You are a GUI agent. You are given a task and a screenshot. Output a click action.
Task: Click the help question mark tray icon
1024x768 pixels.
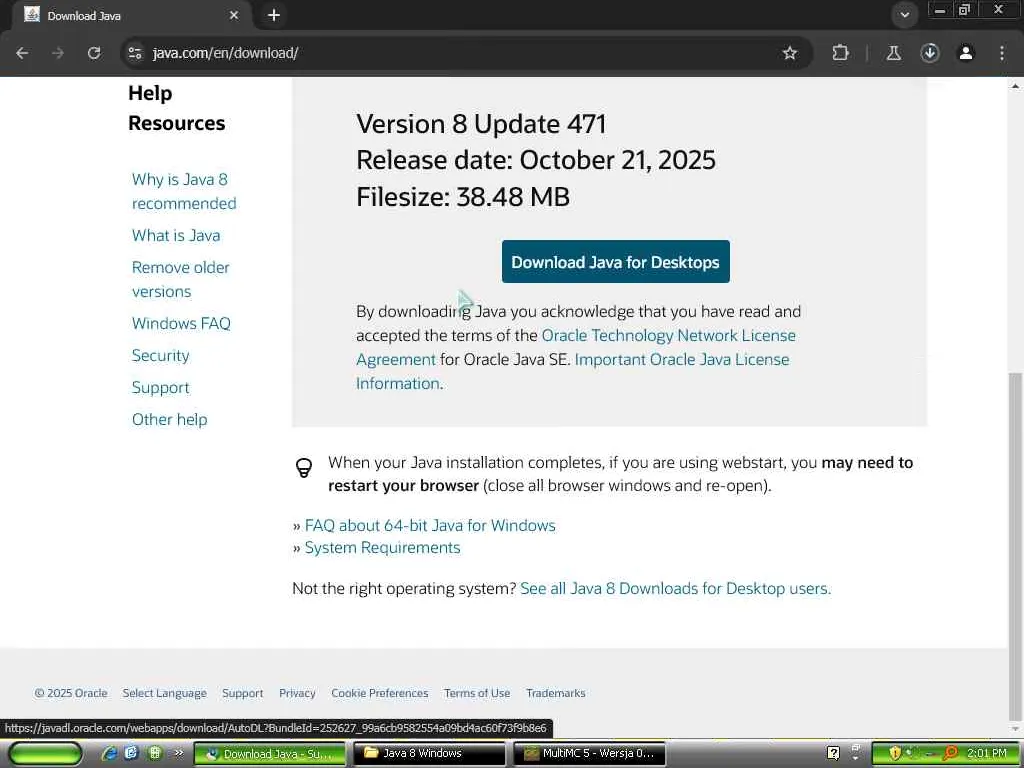click(x=833, y=753)
